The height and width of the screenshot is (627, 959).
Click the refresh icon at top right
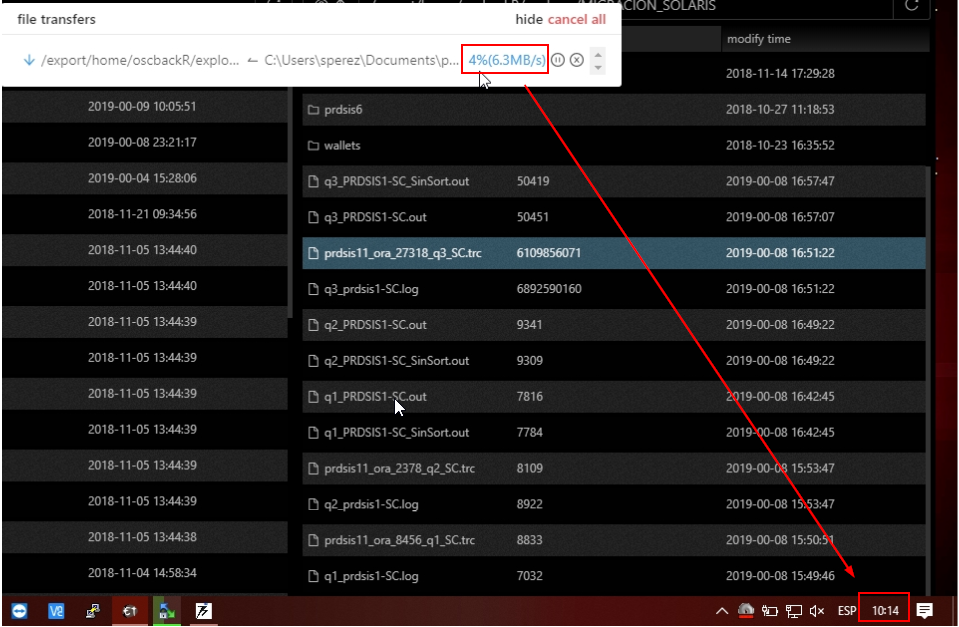pyautogui.click(x=912, y=6)
